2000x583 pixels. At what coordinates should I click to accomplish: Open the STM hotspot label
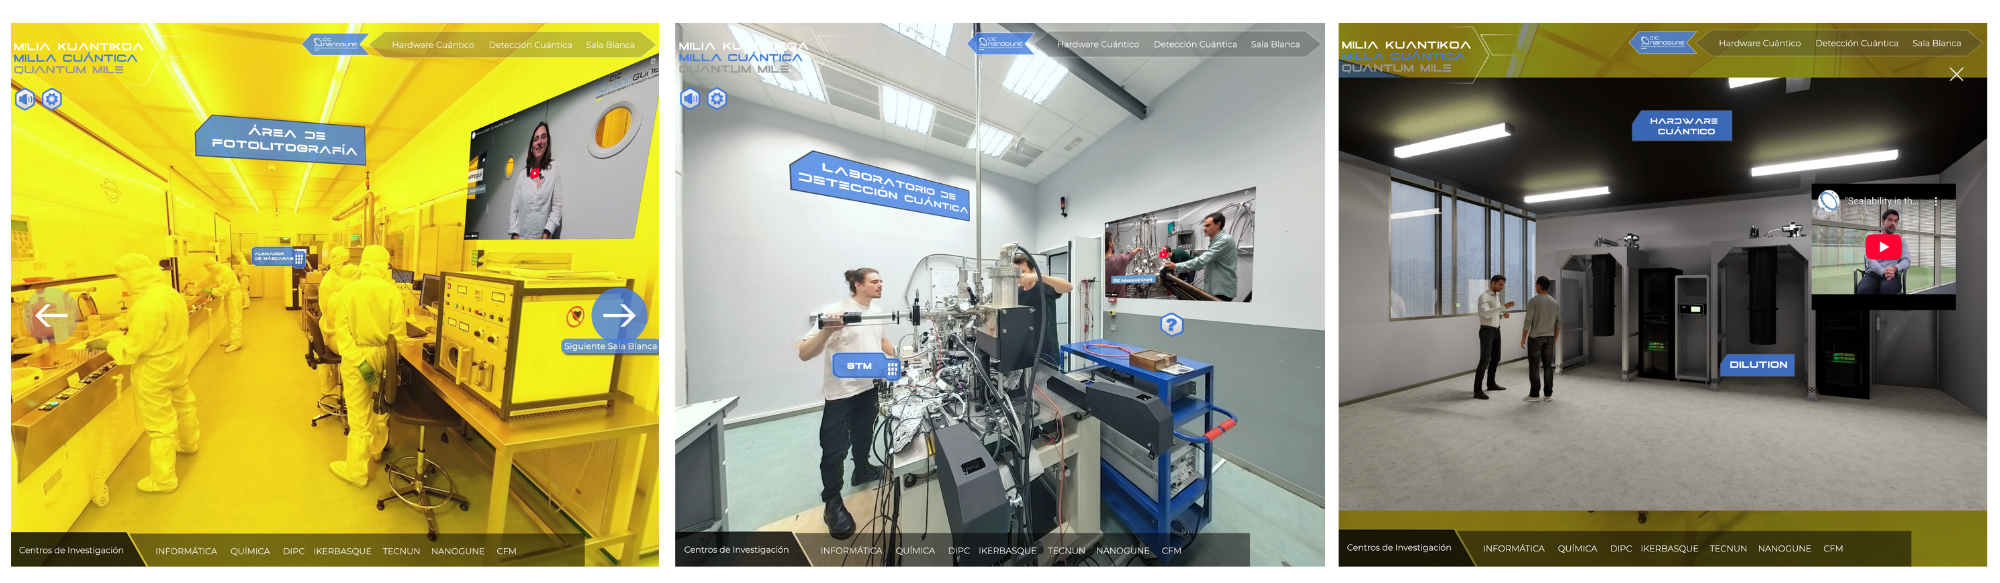866,366
